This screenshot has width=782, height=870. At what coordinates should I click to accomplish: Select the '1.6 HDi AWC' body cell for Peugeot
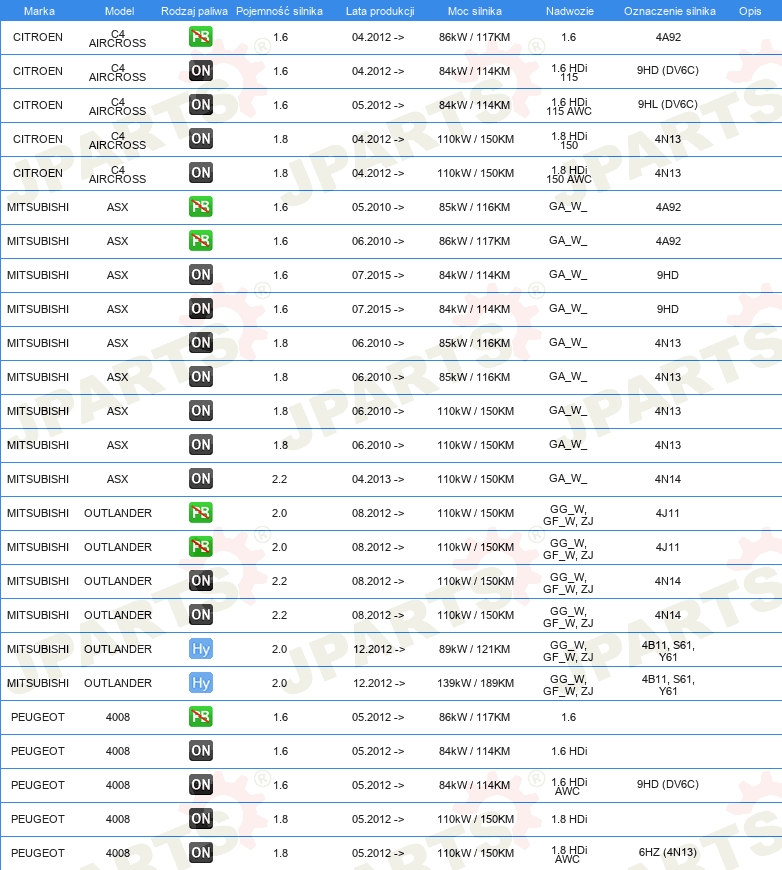(x=569, y=786)
